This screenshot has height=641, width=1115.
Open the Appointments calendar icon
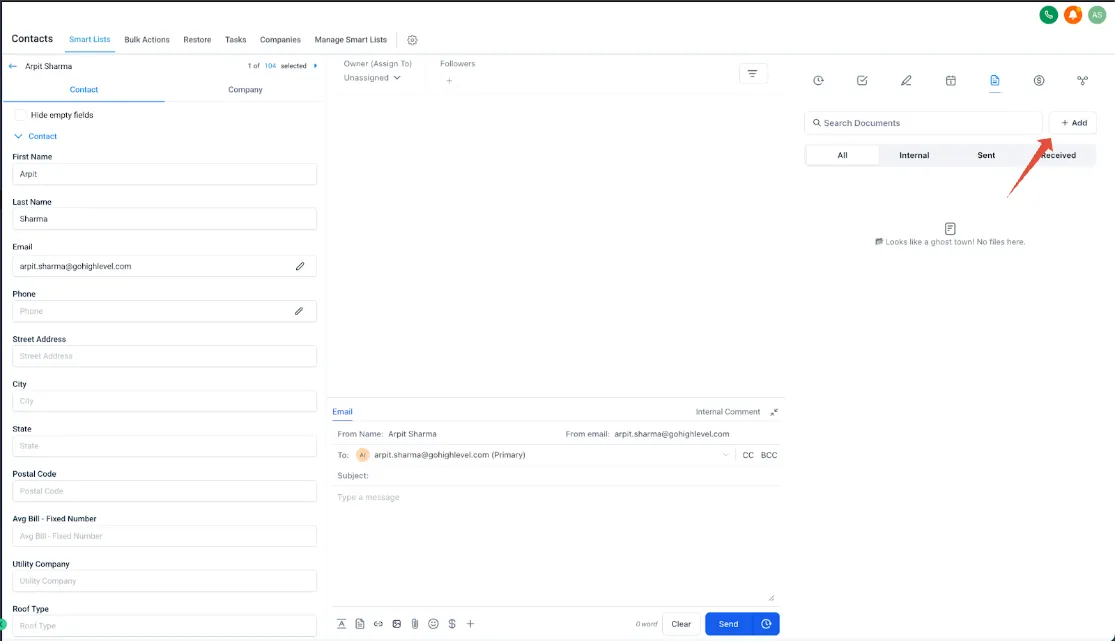pyautogui.click(x=951, y=80)
